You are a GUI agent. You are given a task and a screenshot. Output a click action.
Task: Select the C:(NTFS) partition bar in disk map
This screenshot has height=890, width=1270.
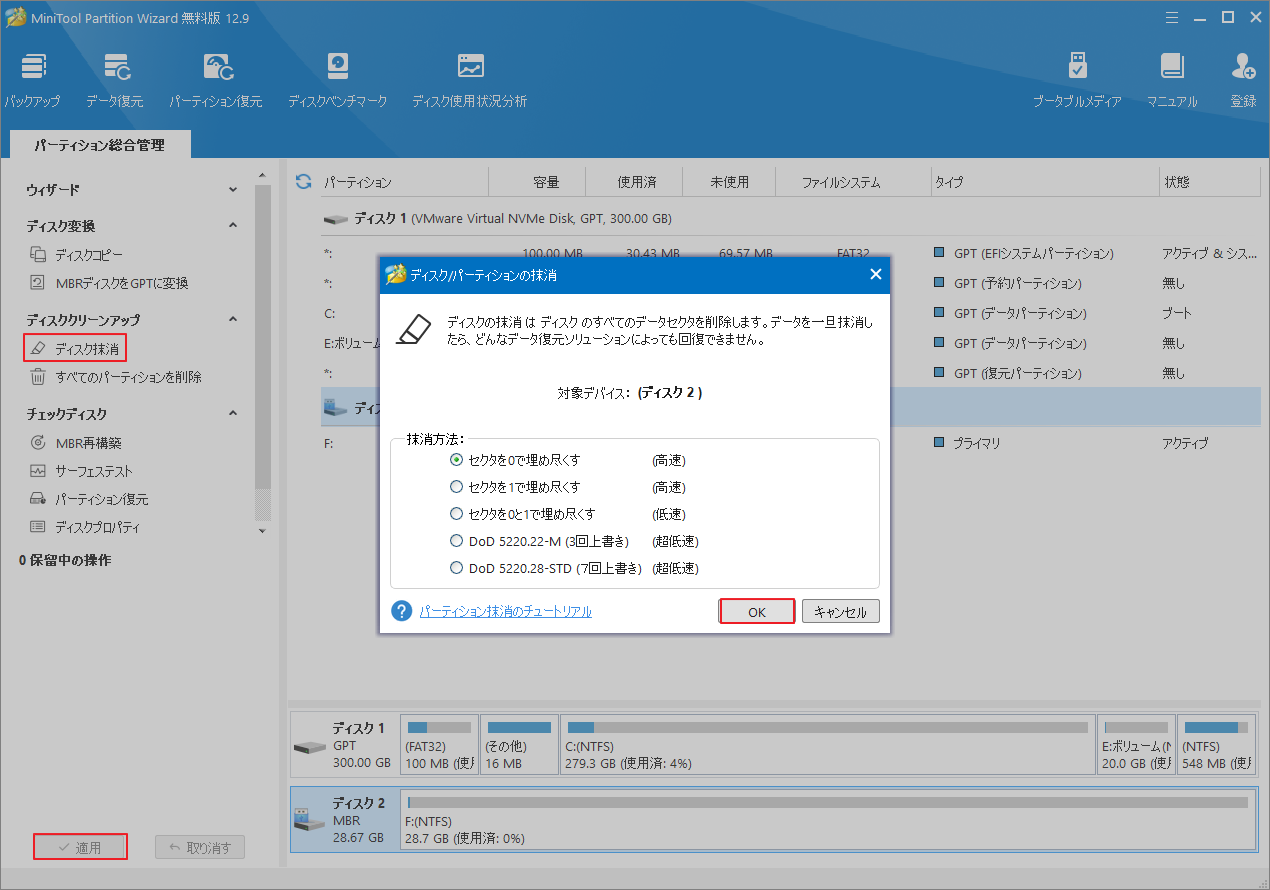pyautogui.click(x=828, y=744)
